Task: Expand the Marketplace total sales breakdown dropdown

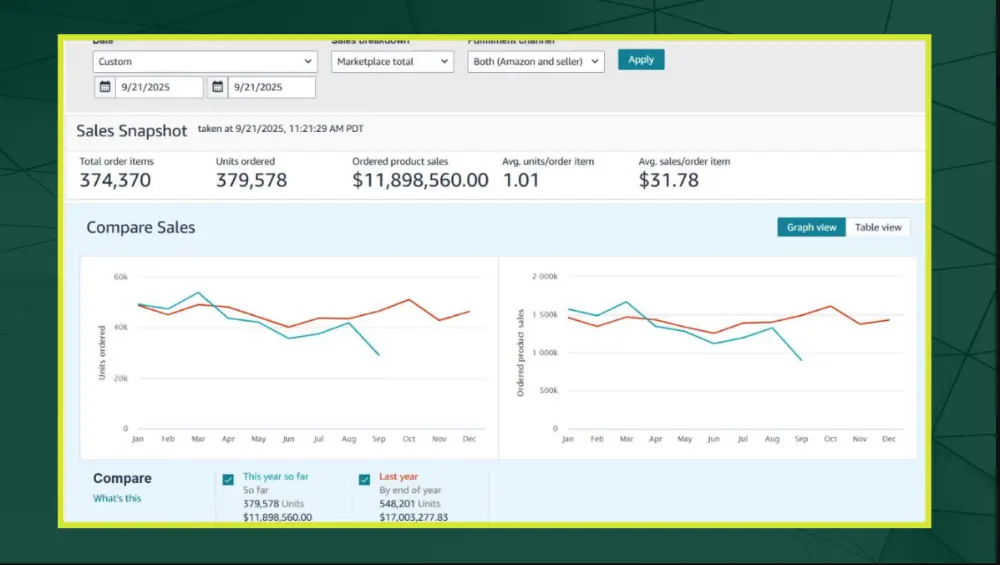Action: click(392, 61)
